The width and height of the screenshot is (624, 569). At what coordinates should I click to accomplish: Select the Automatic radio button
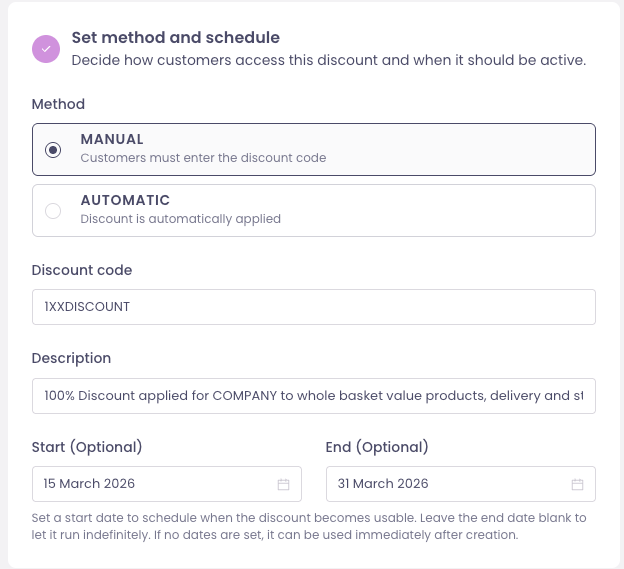click(x=53, y=210)
